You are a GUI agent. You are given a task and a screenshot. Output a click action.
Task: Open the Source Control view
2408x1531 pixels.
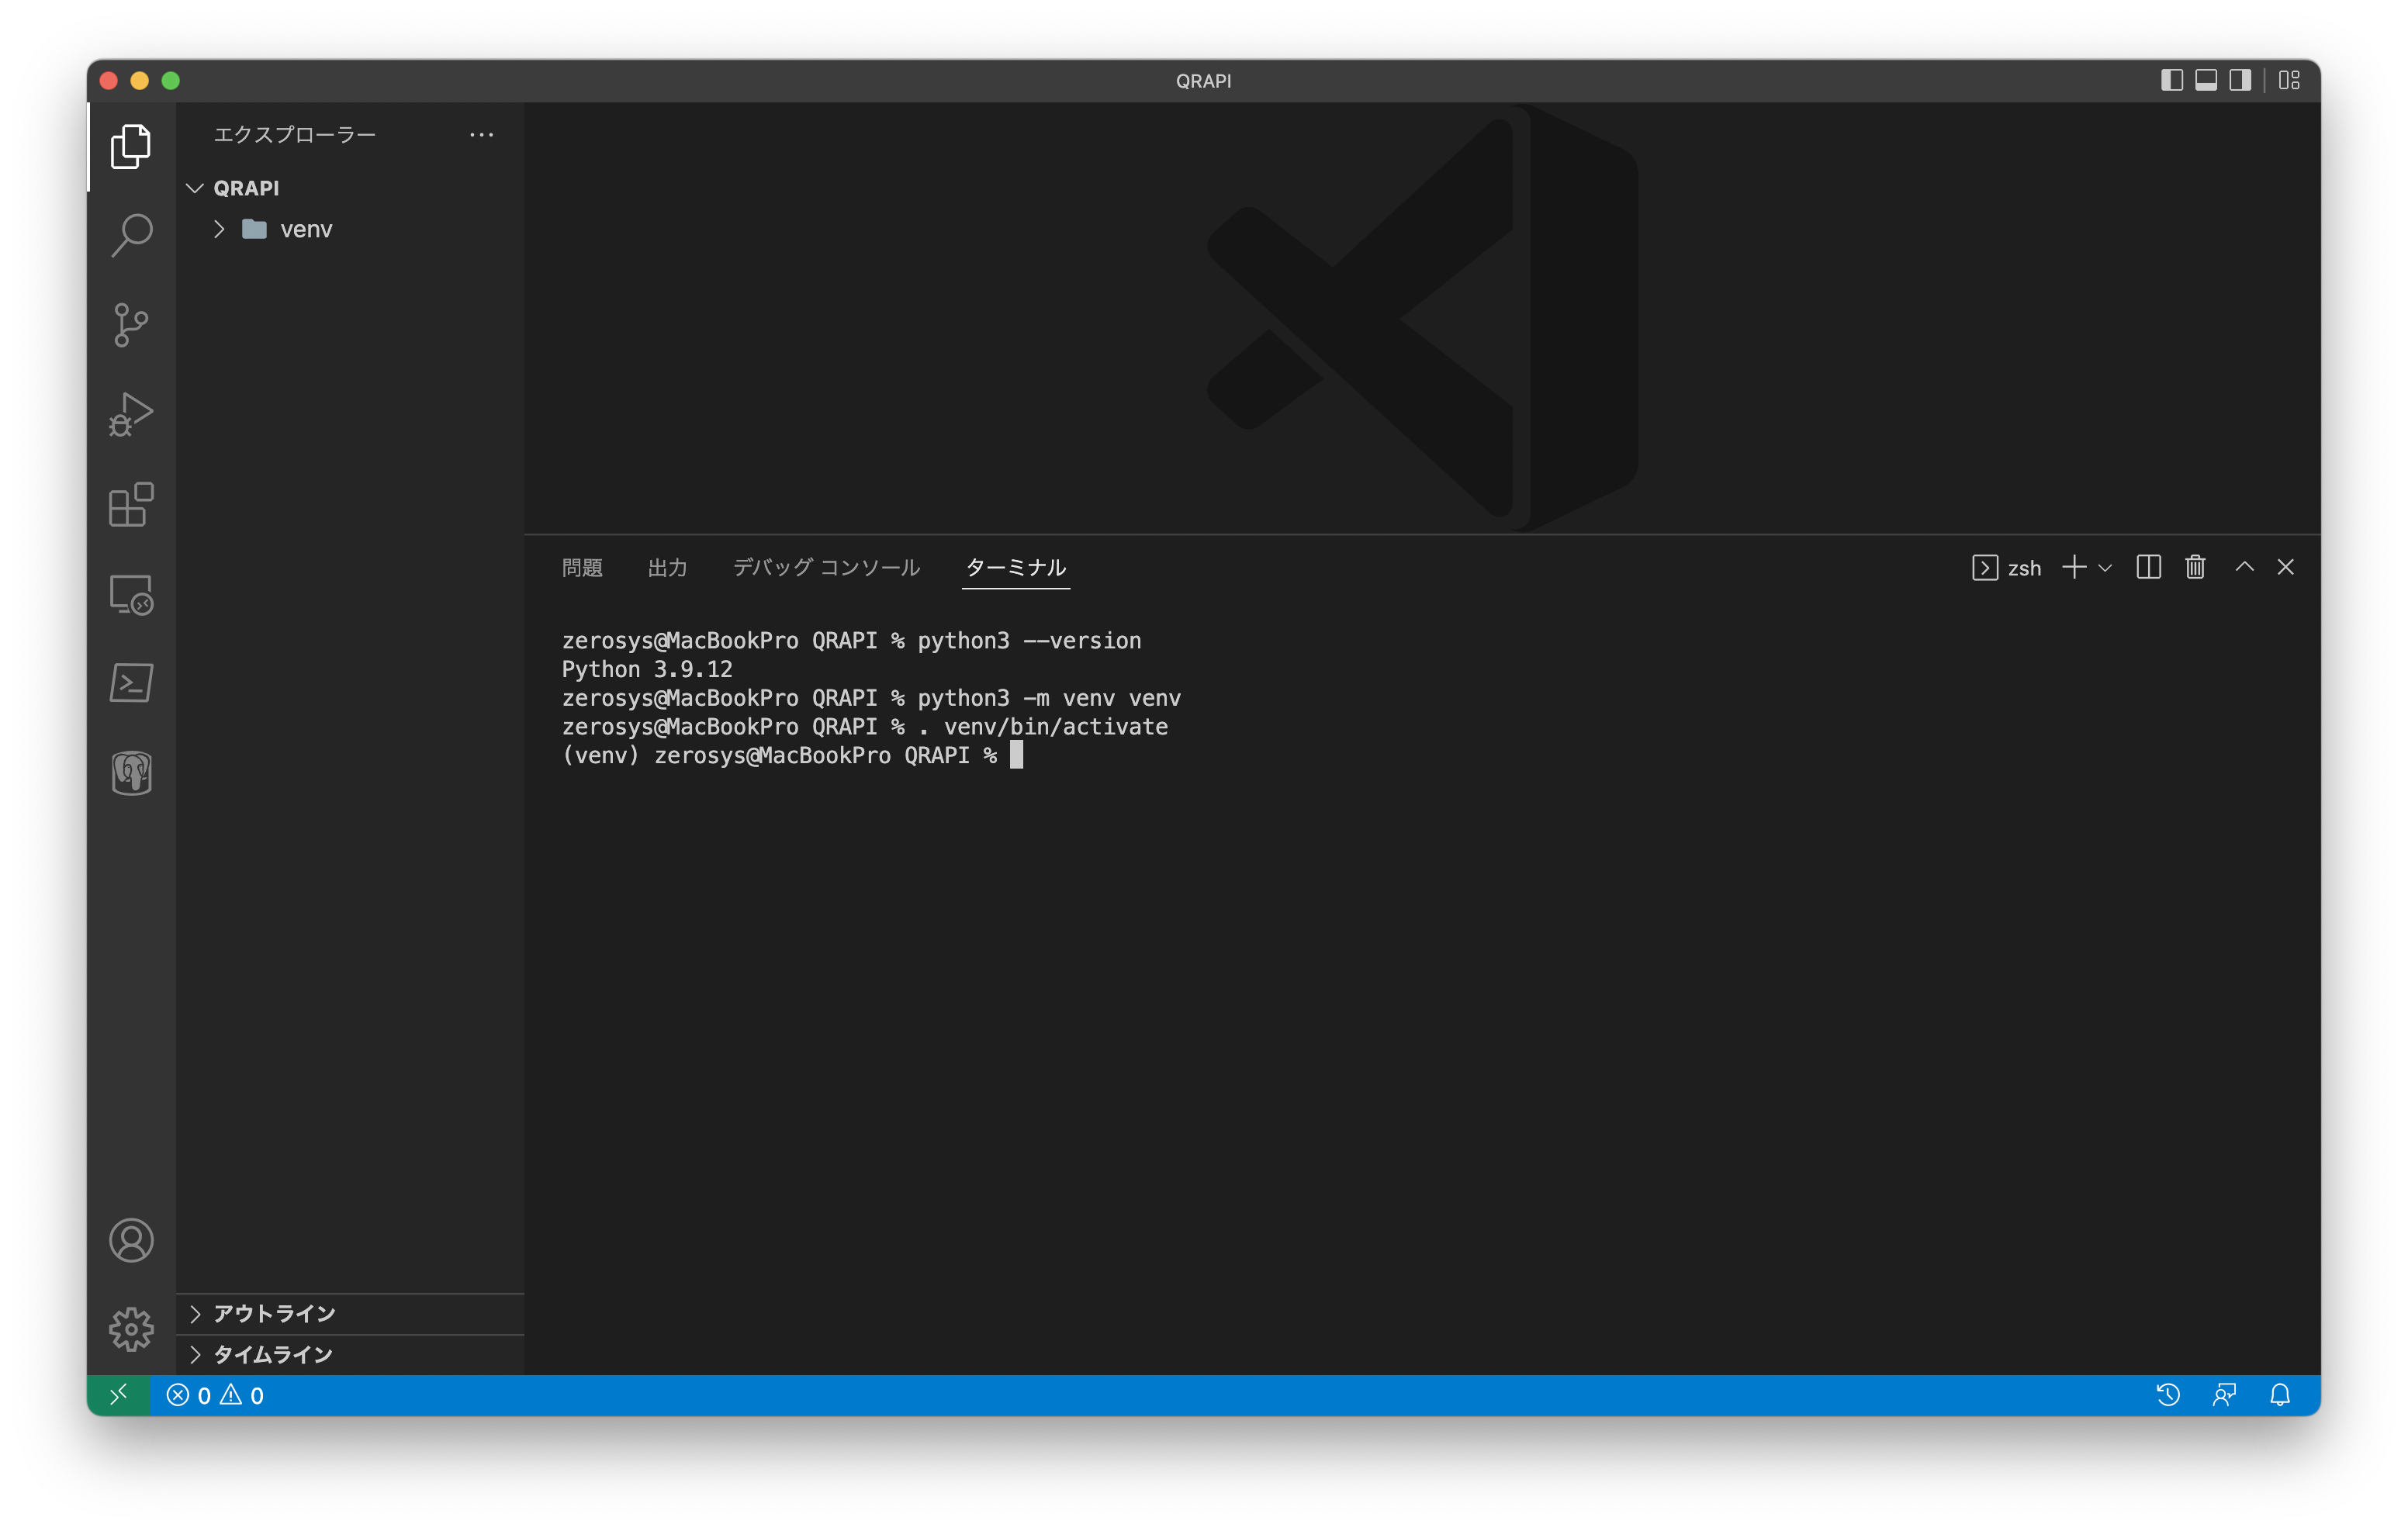pos(131,325)
